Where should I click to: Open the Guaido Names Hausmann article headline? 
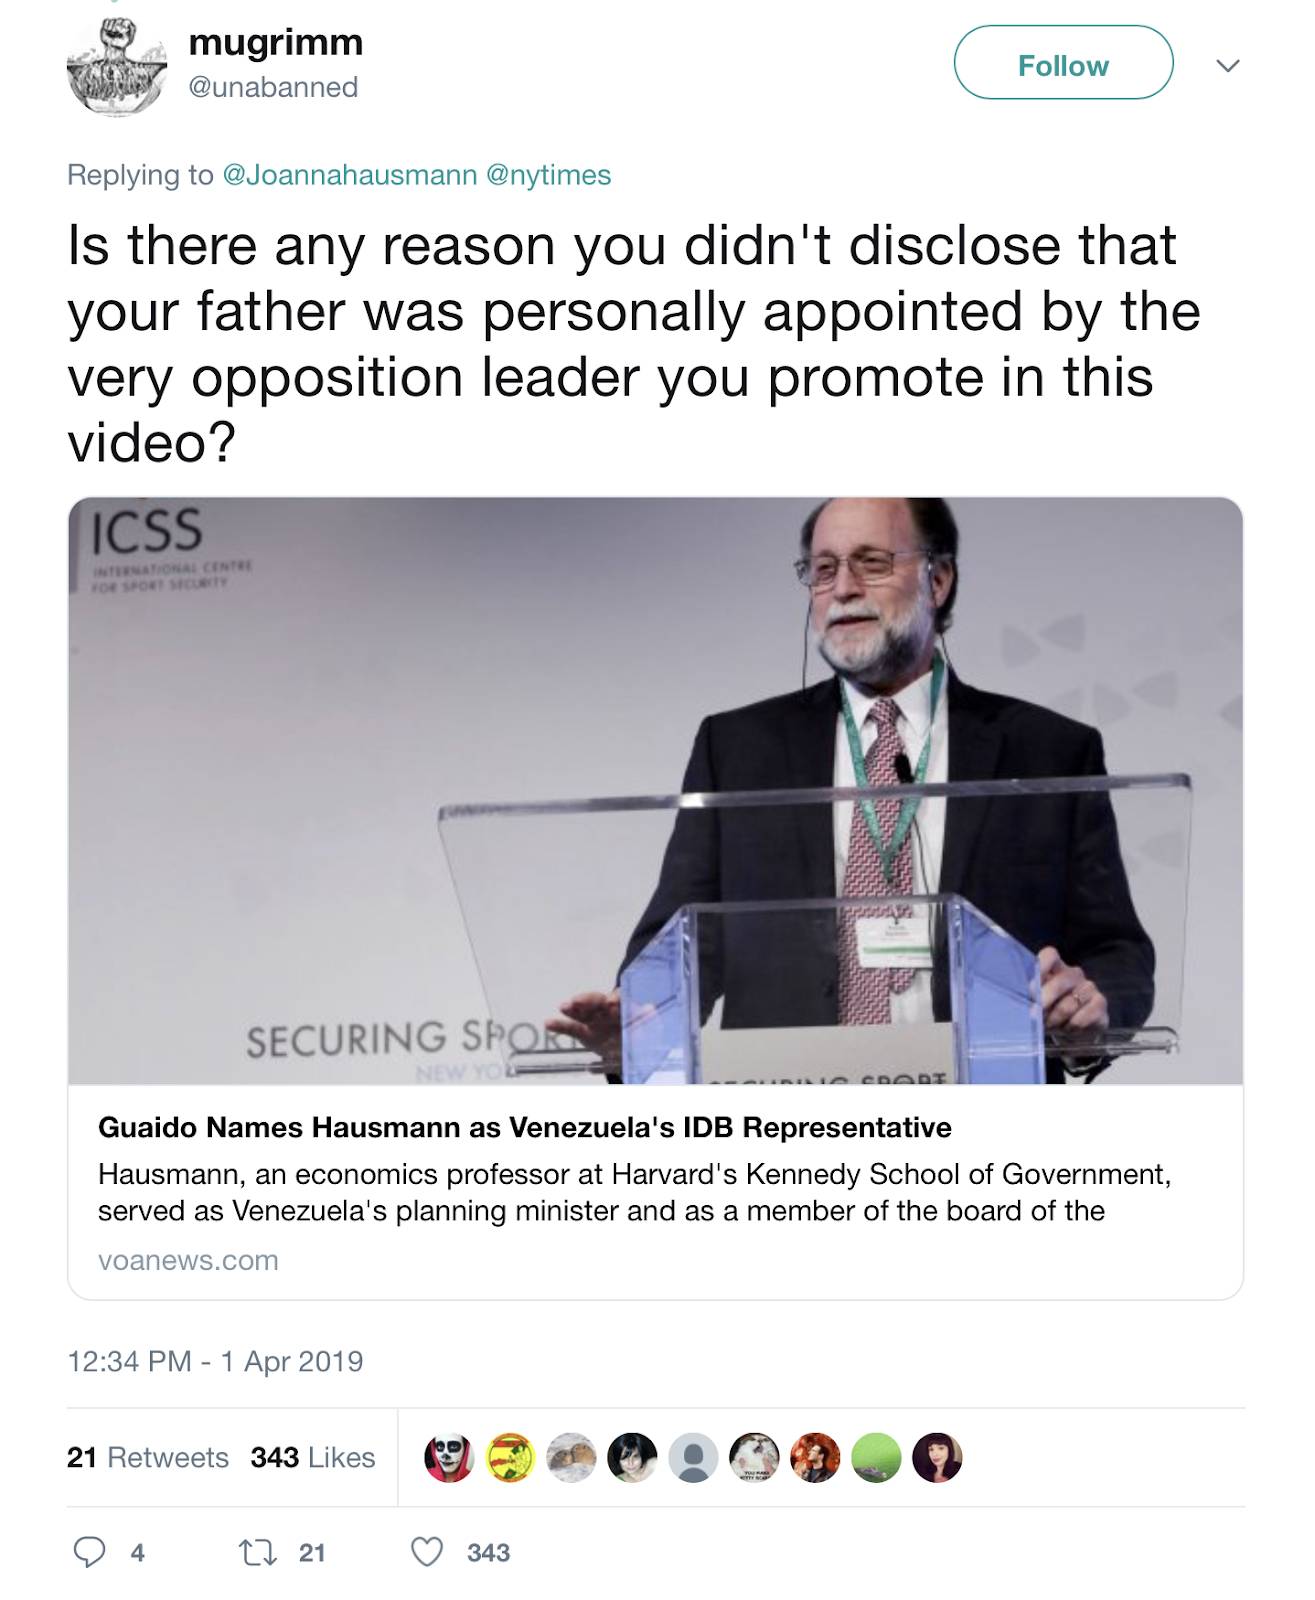click(x=525, y=1127)
